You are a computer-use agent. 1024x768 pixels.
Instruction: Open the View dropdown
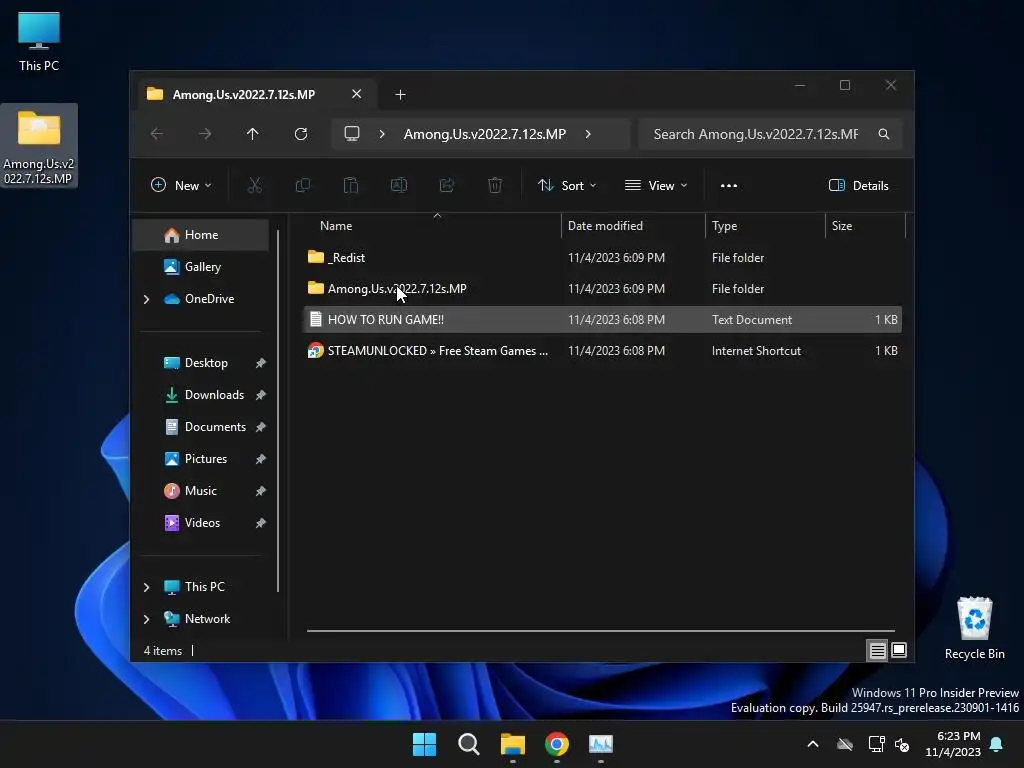coord(656,185)
